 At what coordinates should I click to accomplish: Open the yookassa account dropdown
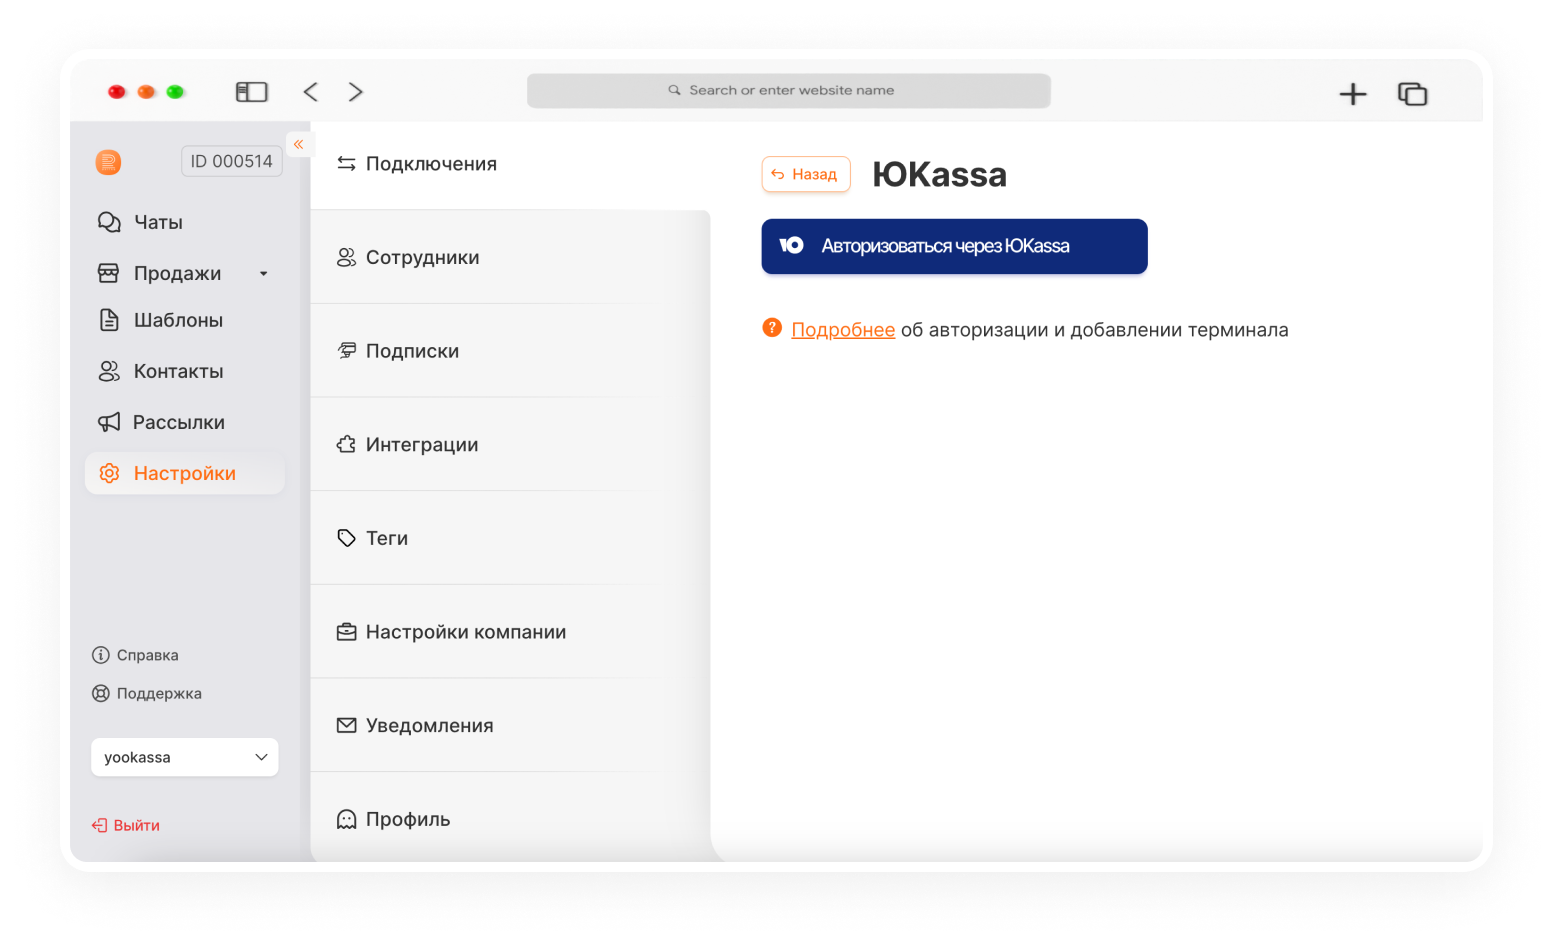185,757
